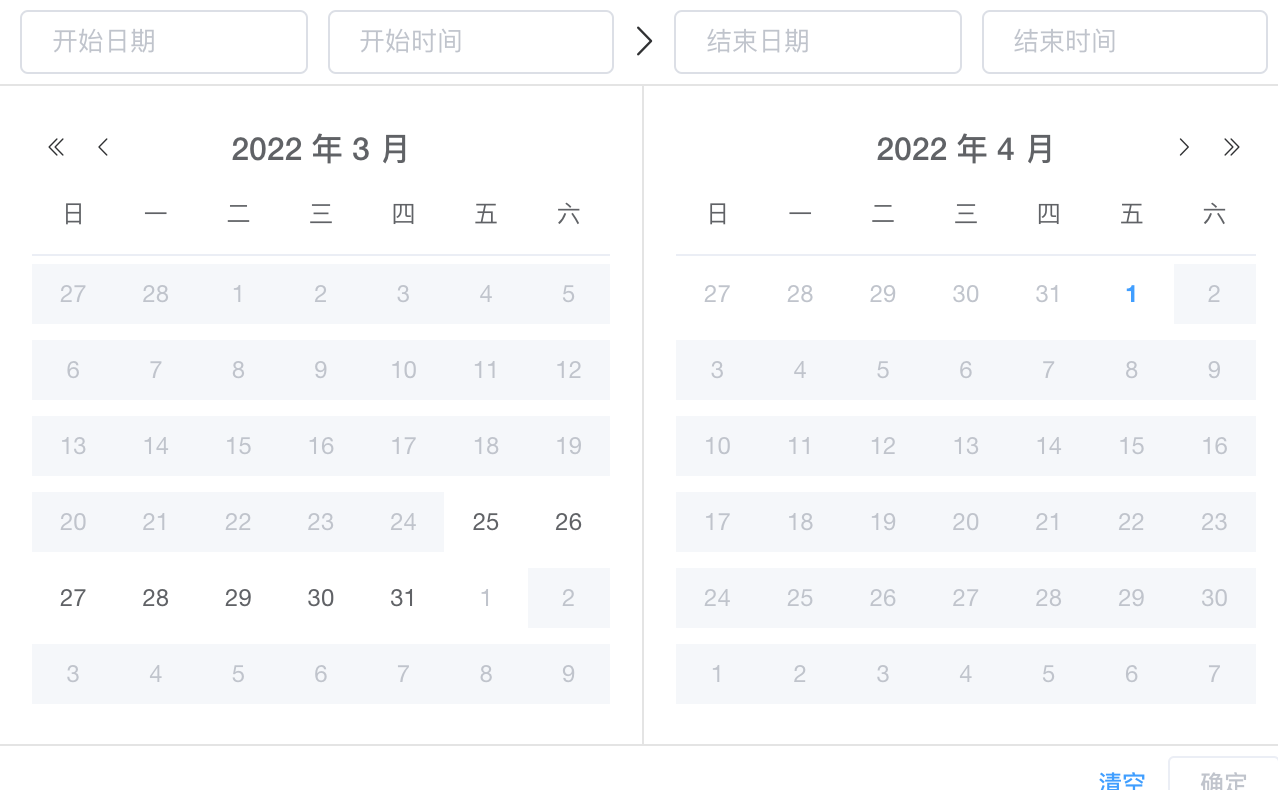Screen dimensions: 1278x790
Task: Click the 2022 年 3 月 header
Action: (x=320, y=148)
